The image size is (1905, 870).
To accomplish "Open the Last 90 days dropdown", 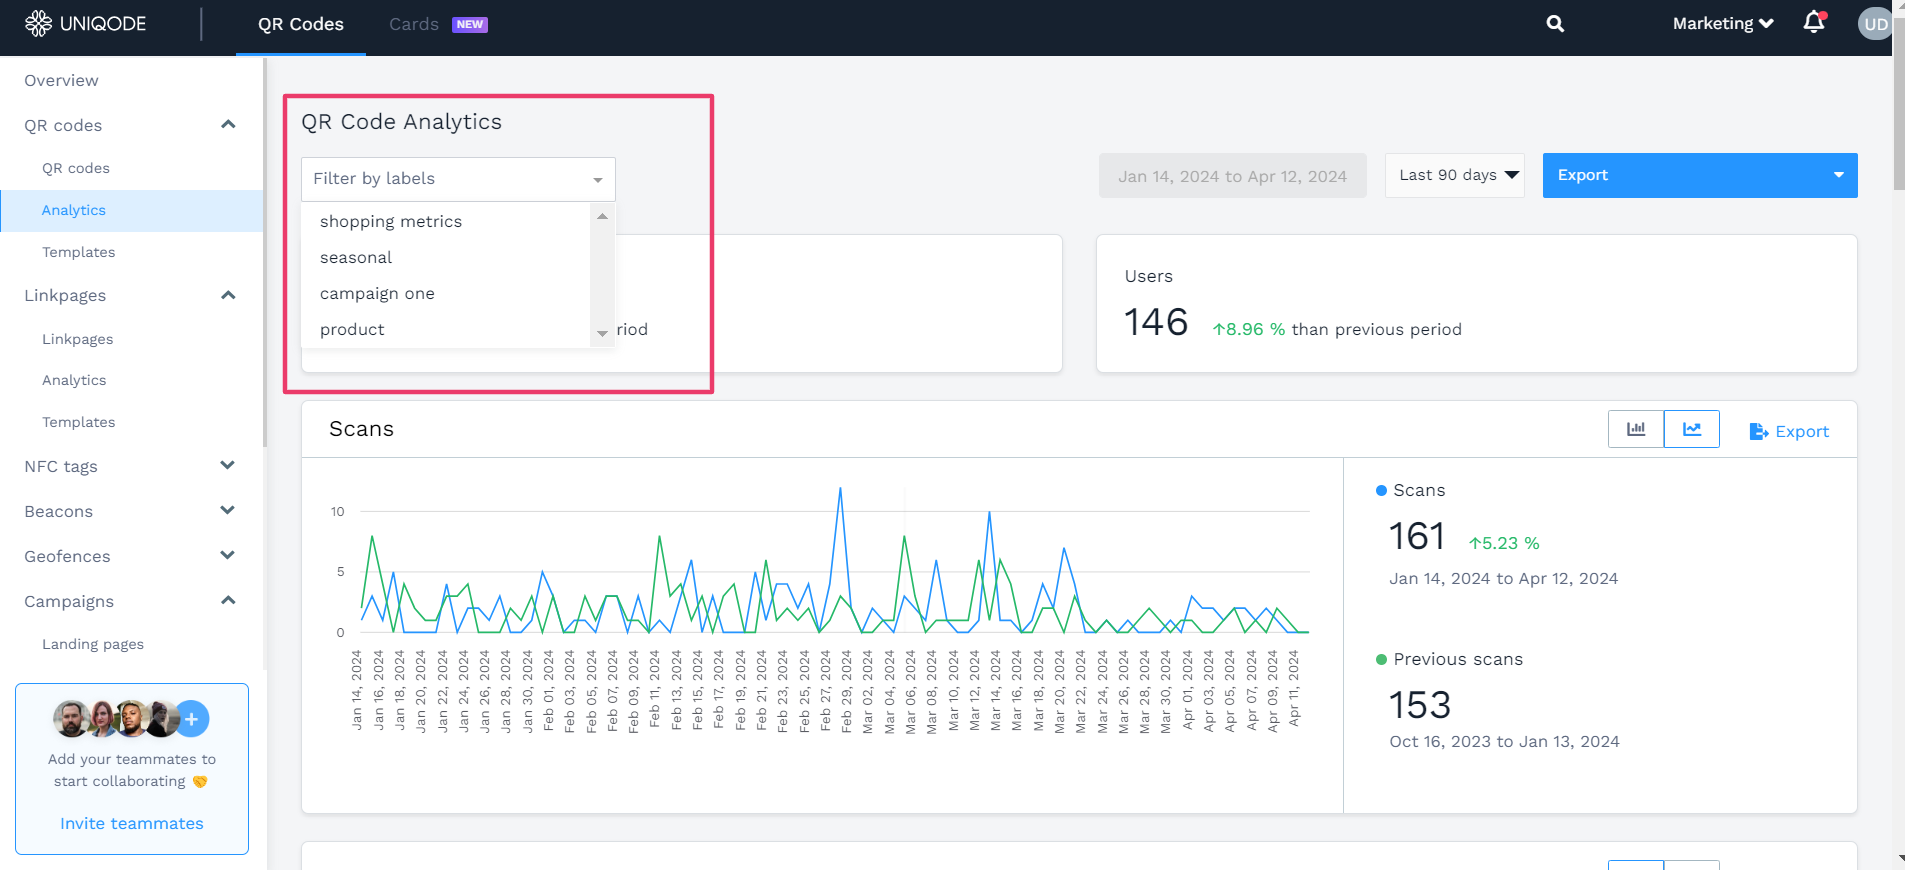I will [1455, 175].
